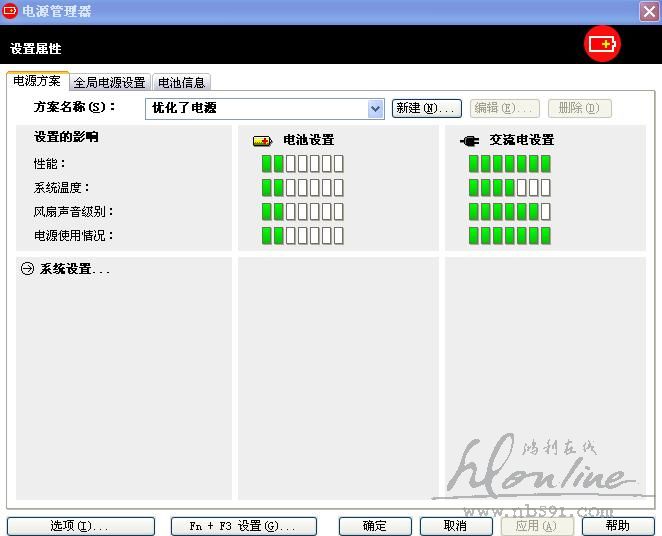Click AC 电源使用情况 level bar
Screen dimensions: 662x536
(510, 236)
